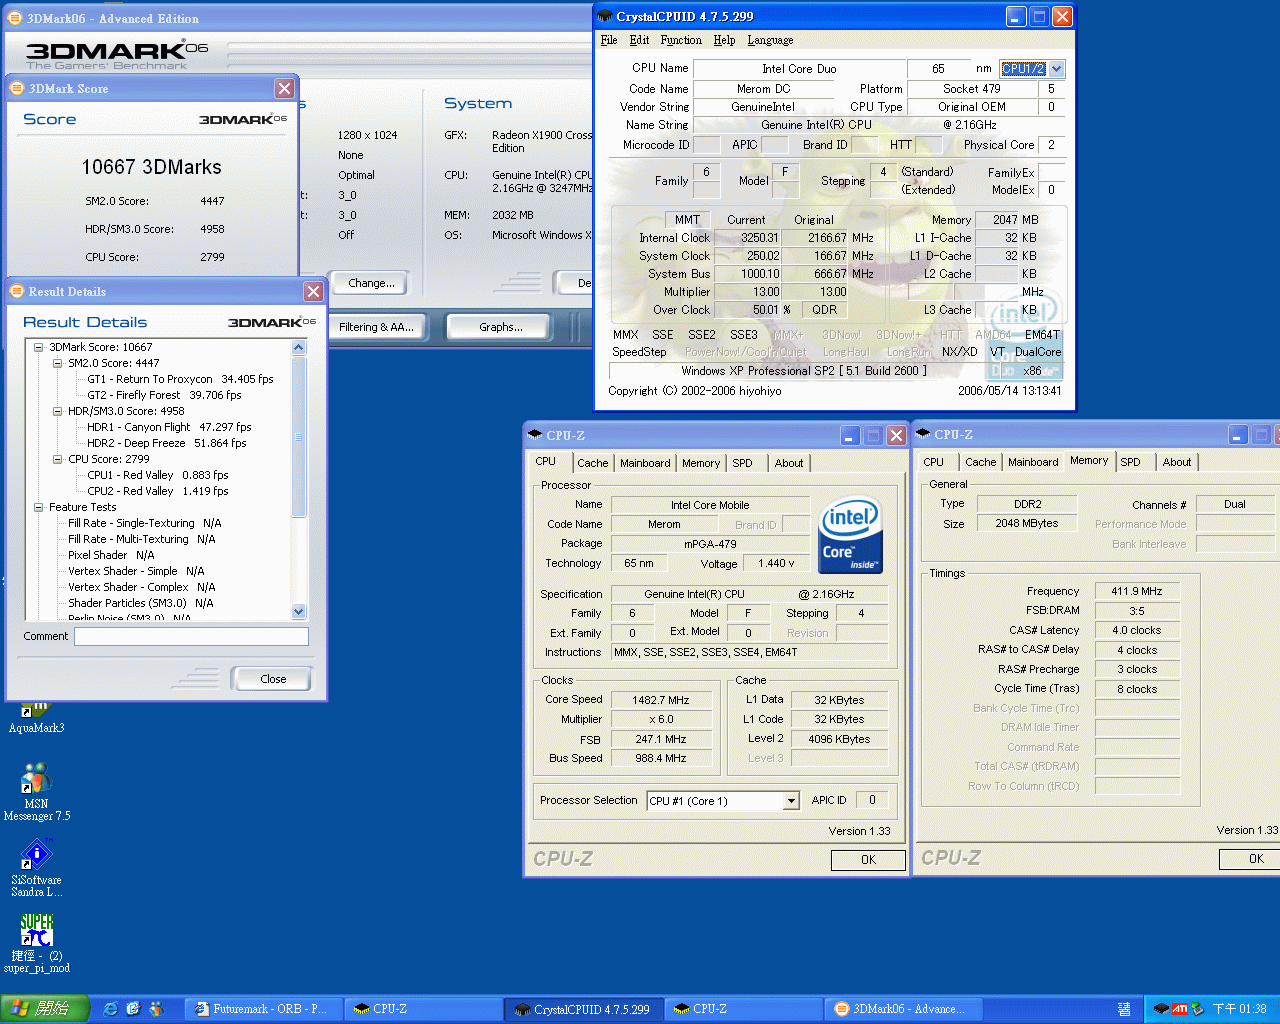This screenshot has width=1280, height=1024.
Task: Switch to Futuremark ORB on the taskbar
Action: pos(265,1009)
